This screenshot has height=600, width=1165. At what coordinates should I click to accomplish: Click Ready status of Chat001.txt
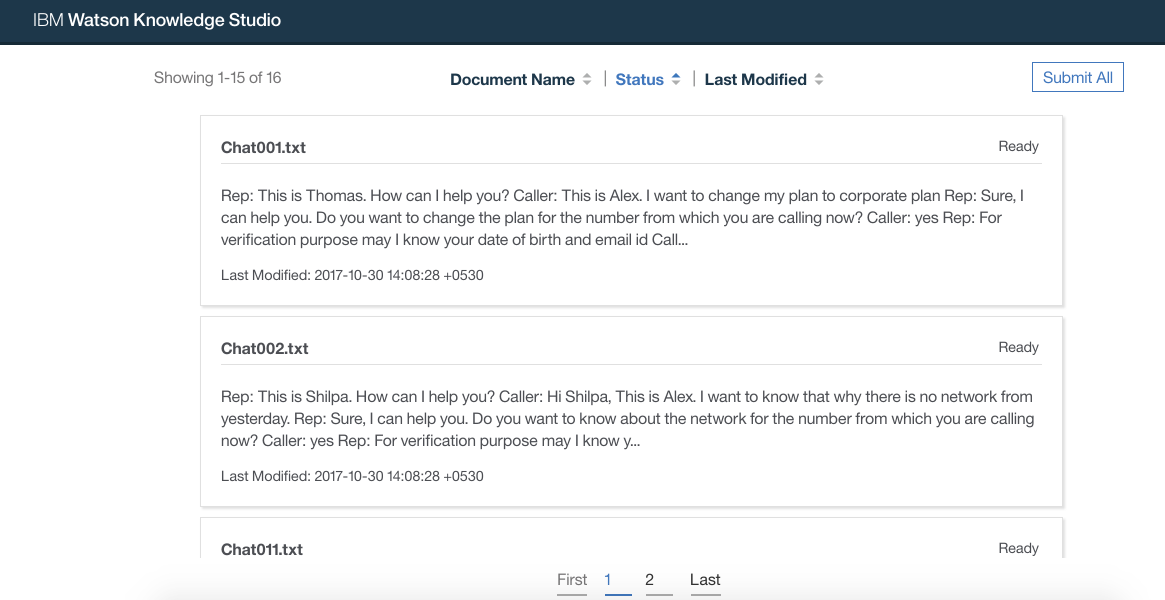[1018, 146]
